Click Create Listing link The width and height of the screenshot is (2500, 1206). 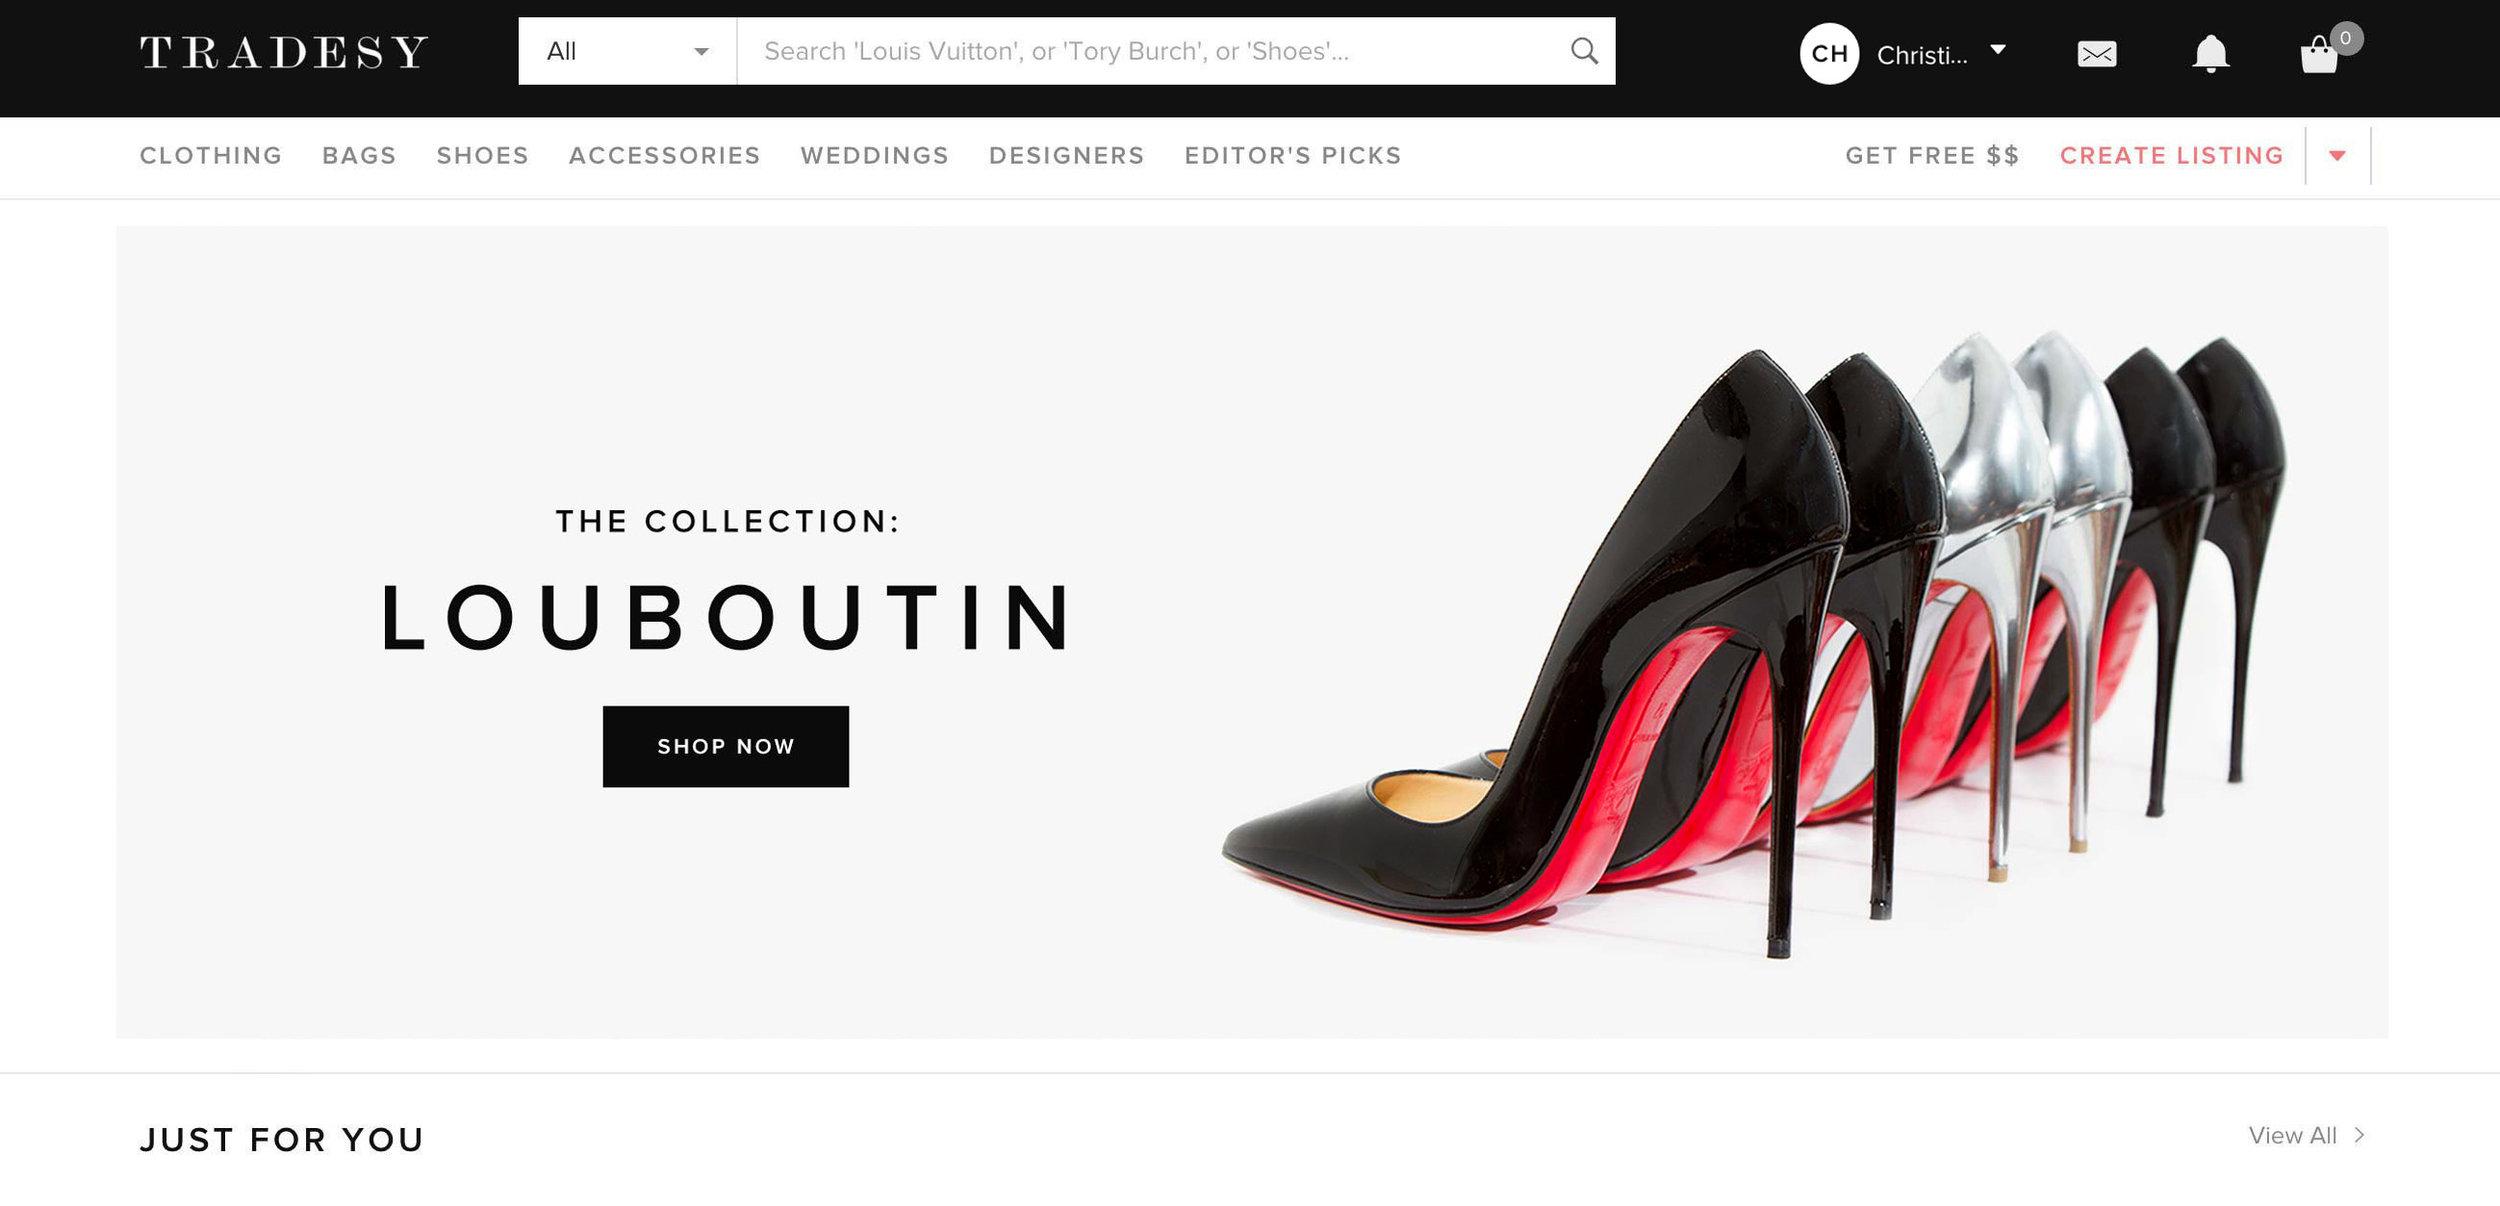click(2171, 156)
